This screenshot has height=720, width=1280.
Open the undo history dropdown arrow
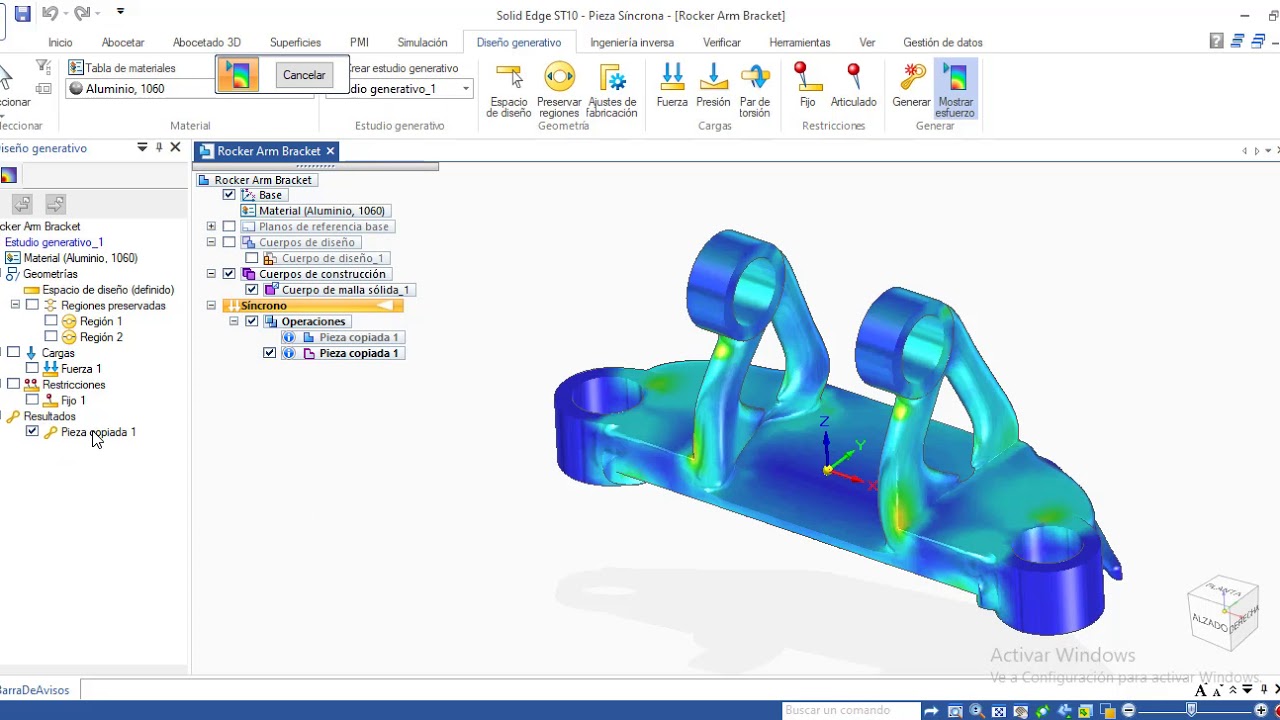tap(66, 14)
